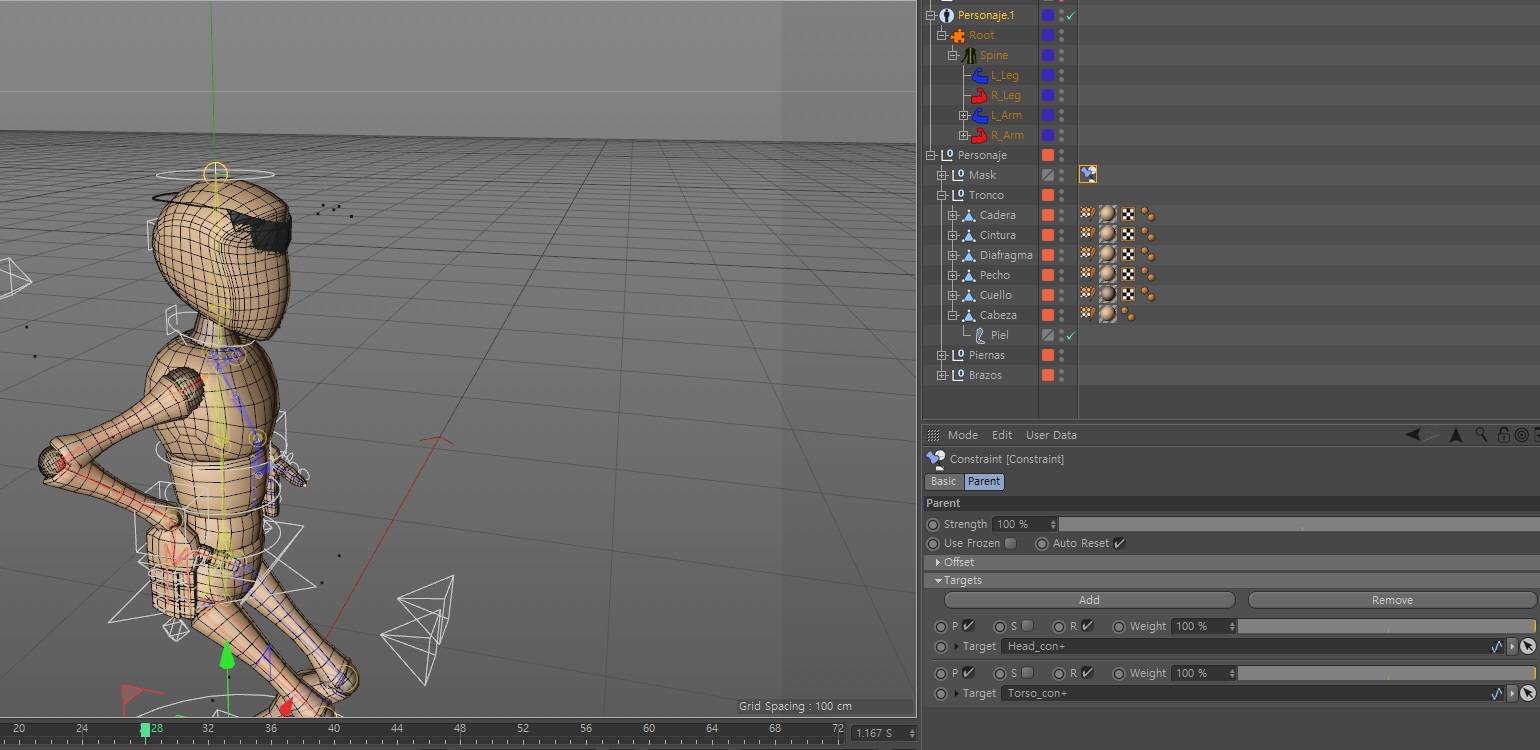1540x750 pixels.
Task: Switch to the Basic tab
Action: click(x=944, y=481)
